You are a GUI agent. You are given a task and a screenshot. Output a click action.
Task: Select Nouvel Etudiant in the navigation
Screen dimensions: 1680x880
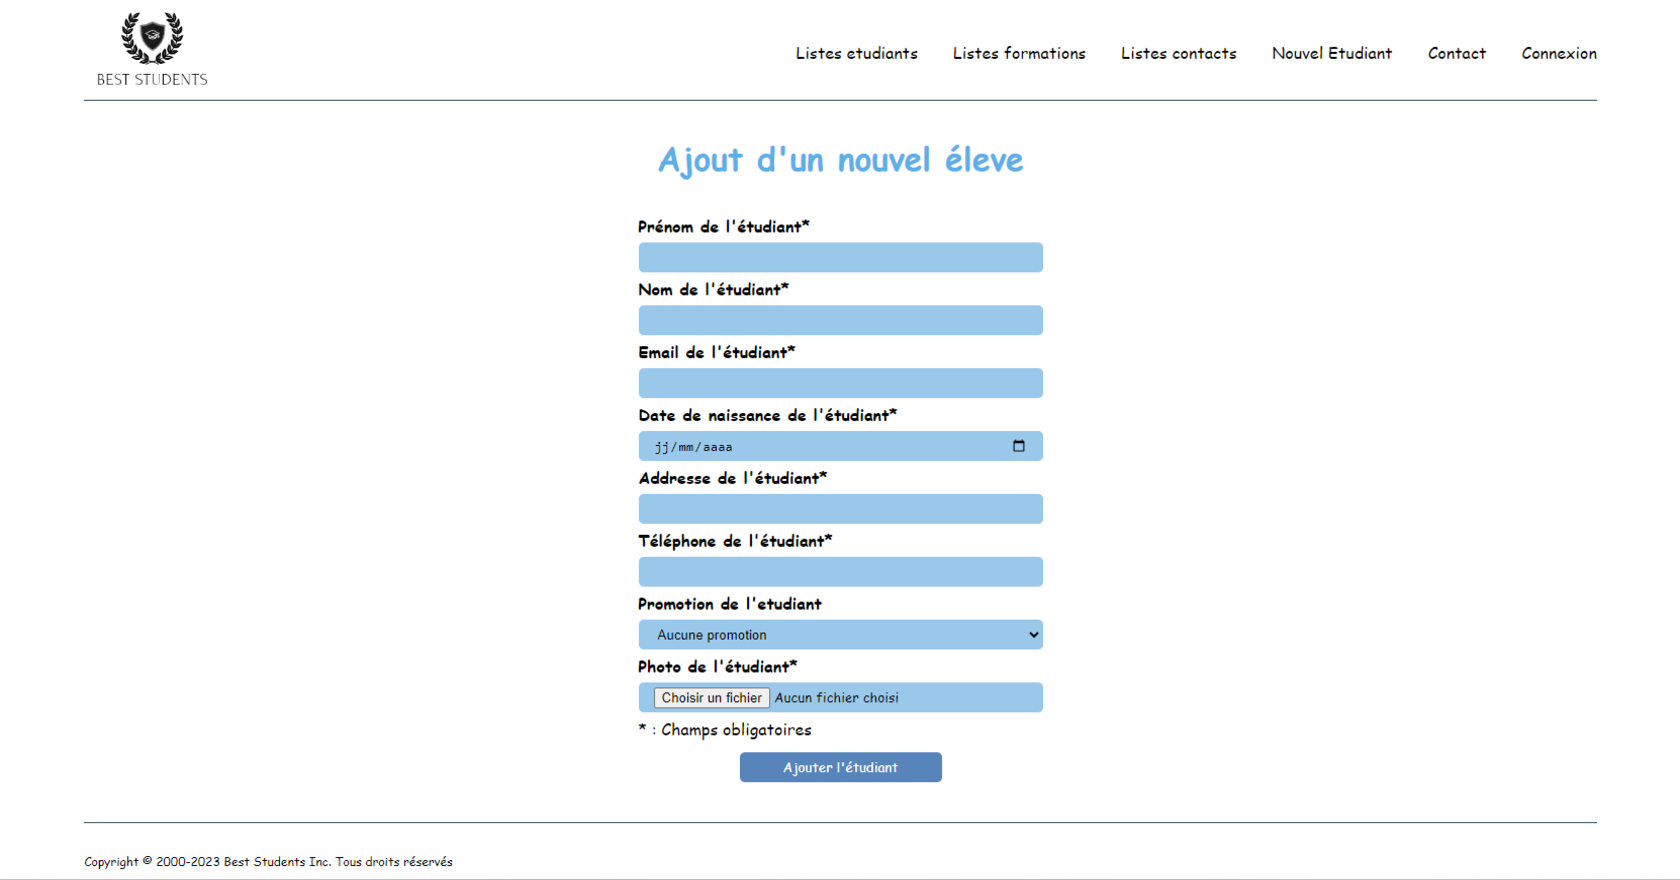click(x=1331, y=54)
